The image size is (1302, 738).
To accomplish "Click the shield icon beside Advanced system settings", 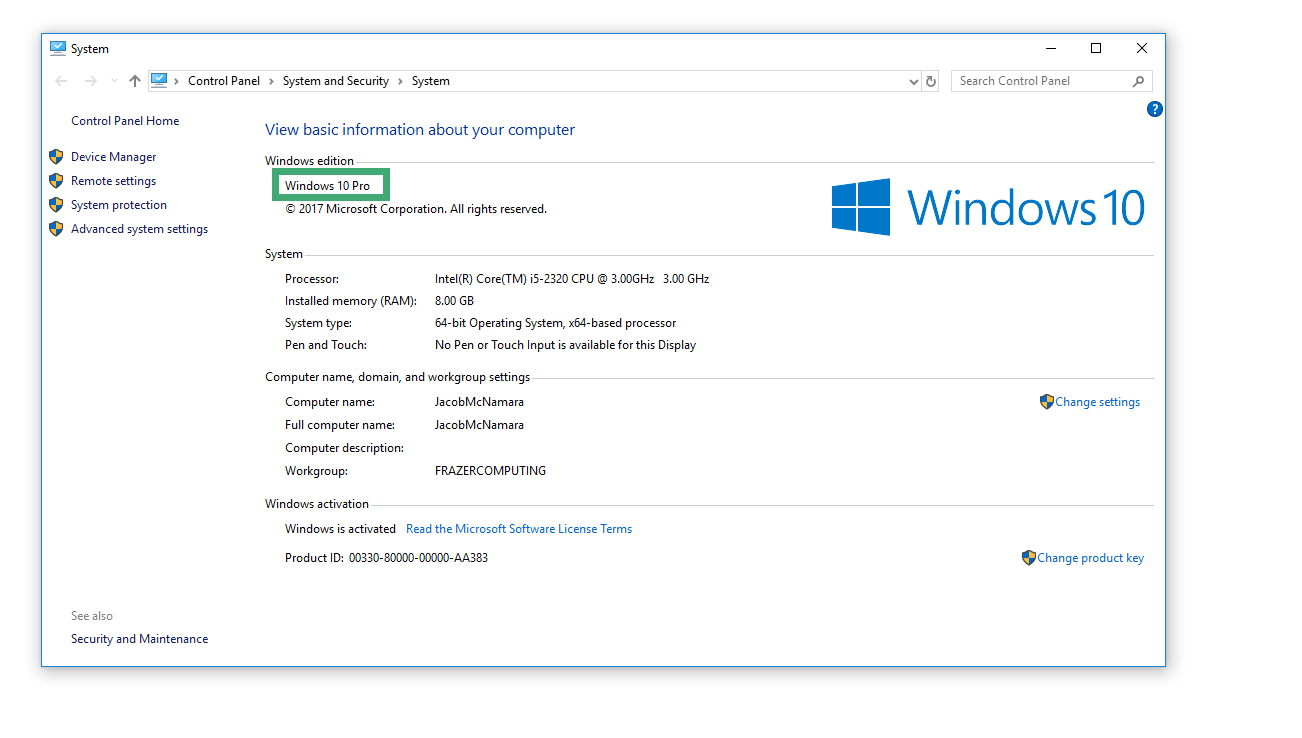I will pos(56,229).
